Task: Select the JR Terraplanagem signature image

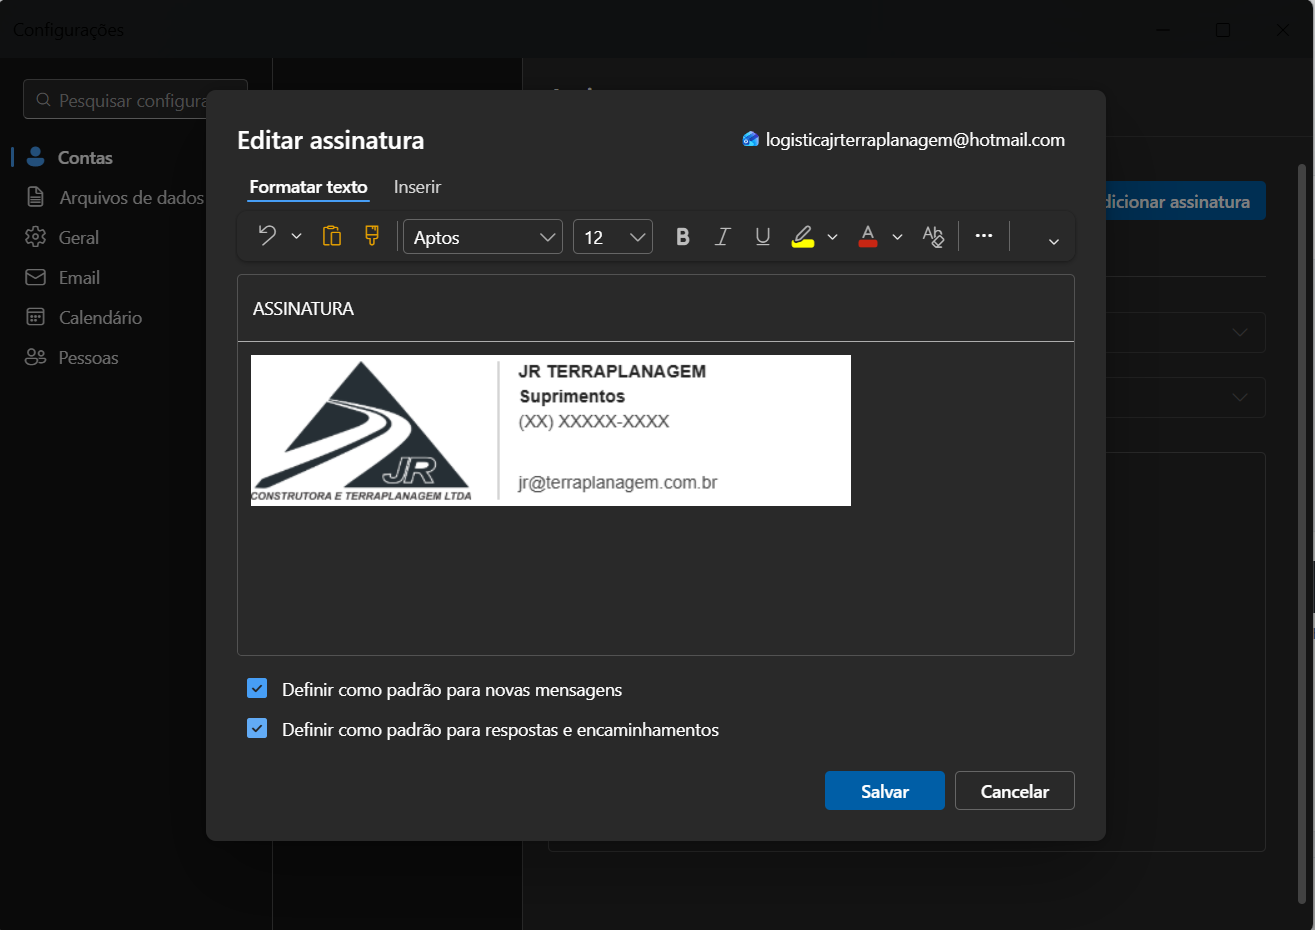Action: point(551,430)
